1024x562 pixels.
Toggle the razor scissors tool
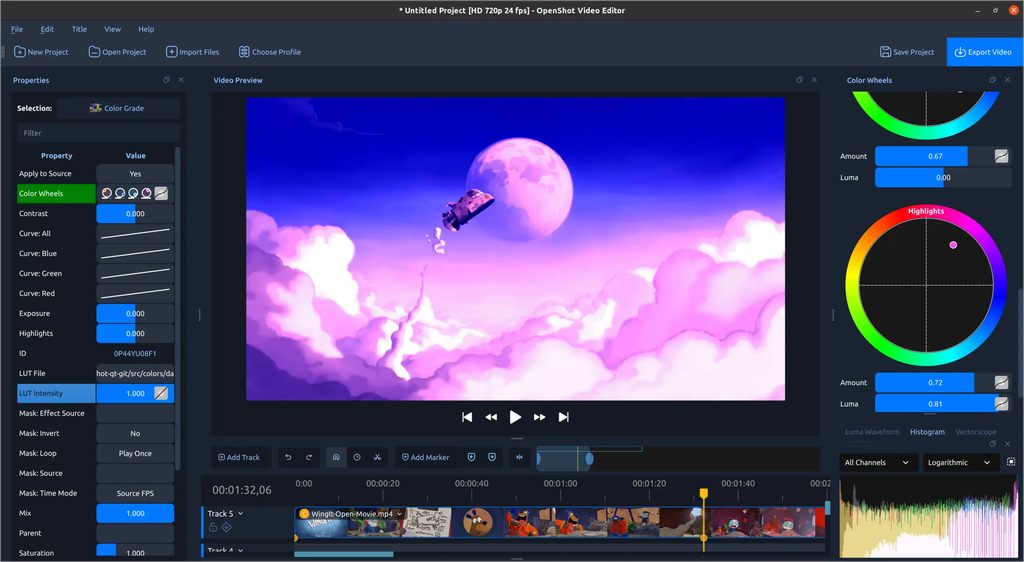[x=377, y=458]
